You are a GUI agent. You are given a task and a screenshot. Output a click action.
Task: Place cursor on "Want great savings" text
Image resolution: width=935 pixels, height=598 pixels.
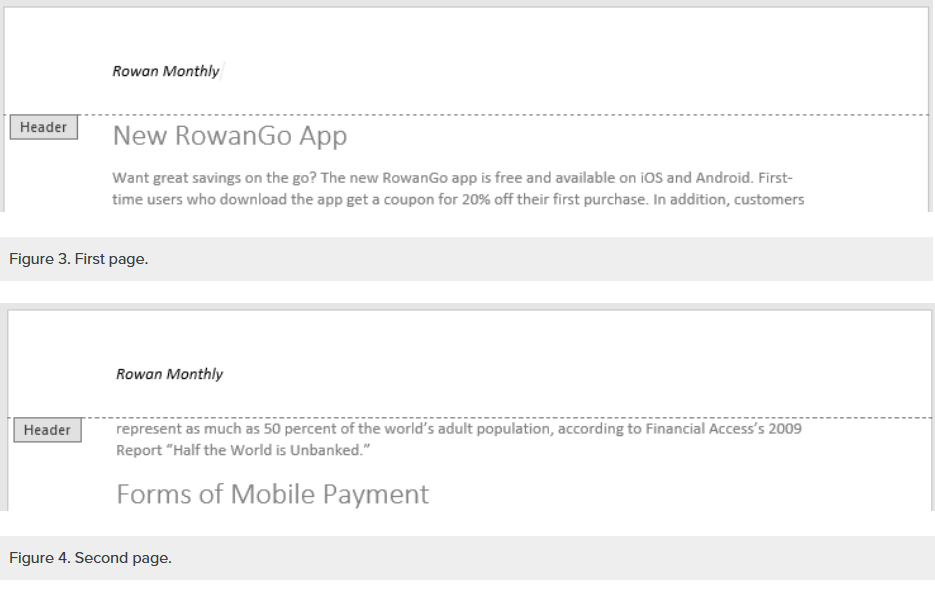point(171,179)
